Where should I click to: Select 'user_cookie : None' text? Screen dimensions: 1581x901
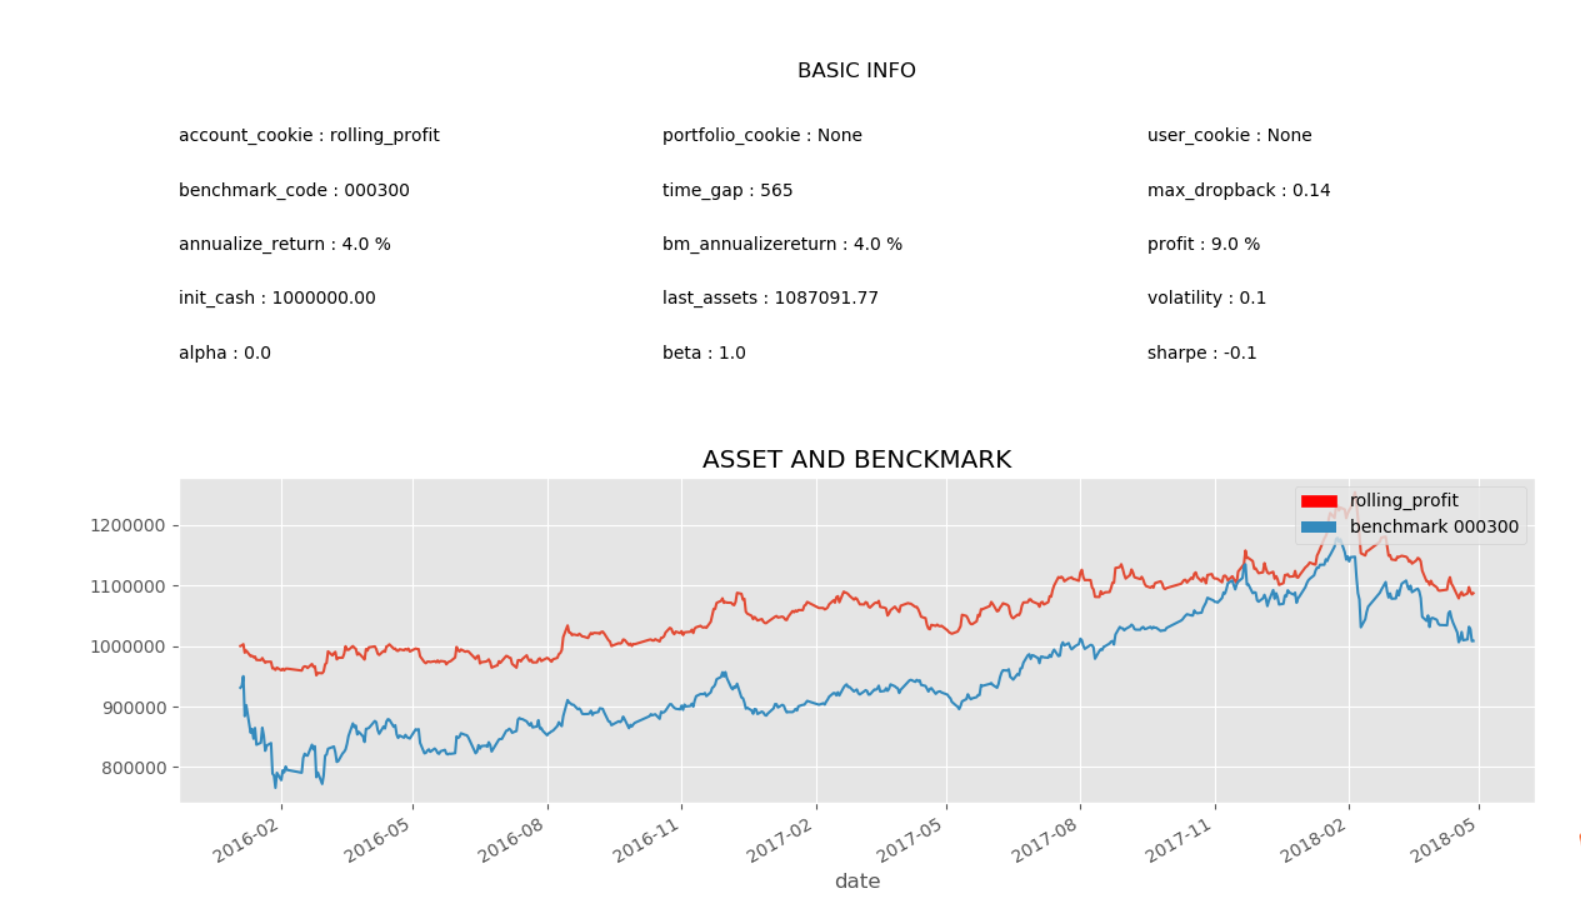[1229, 136]
